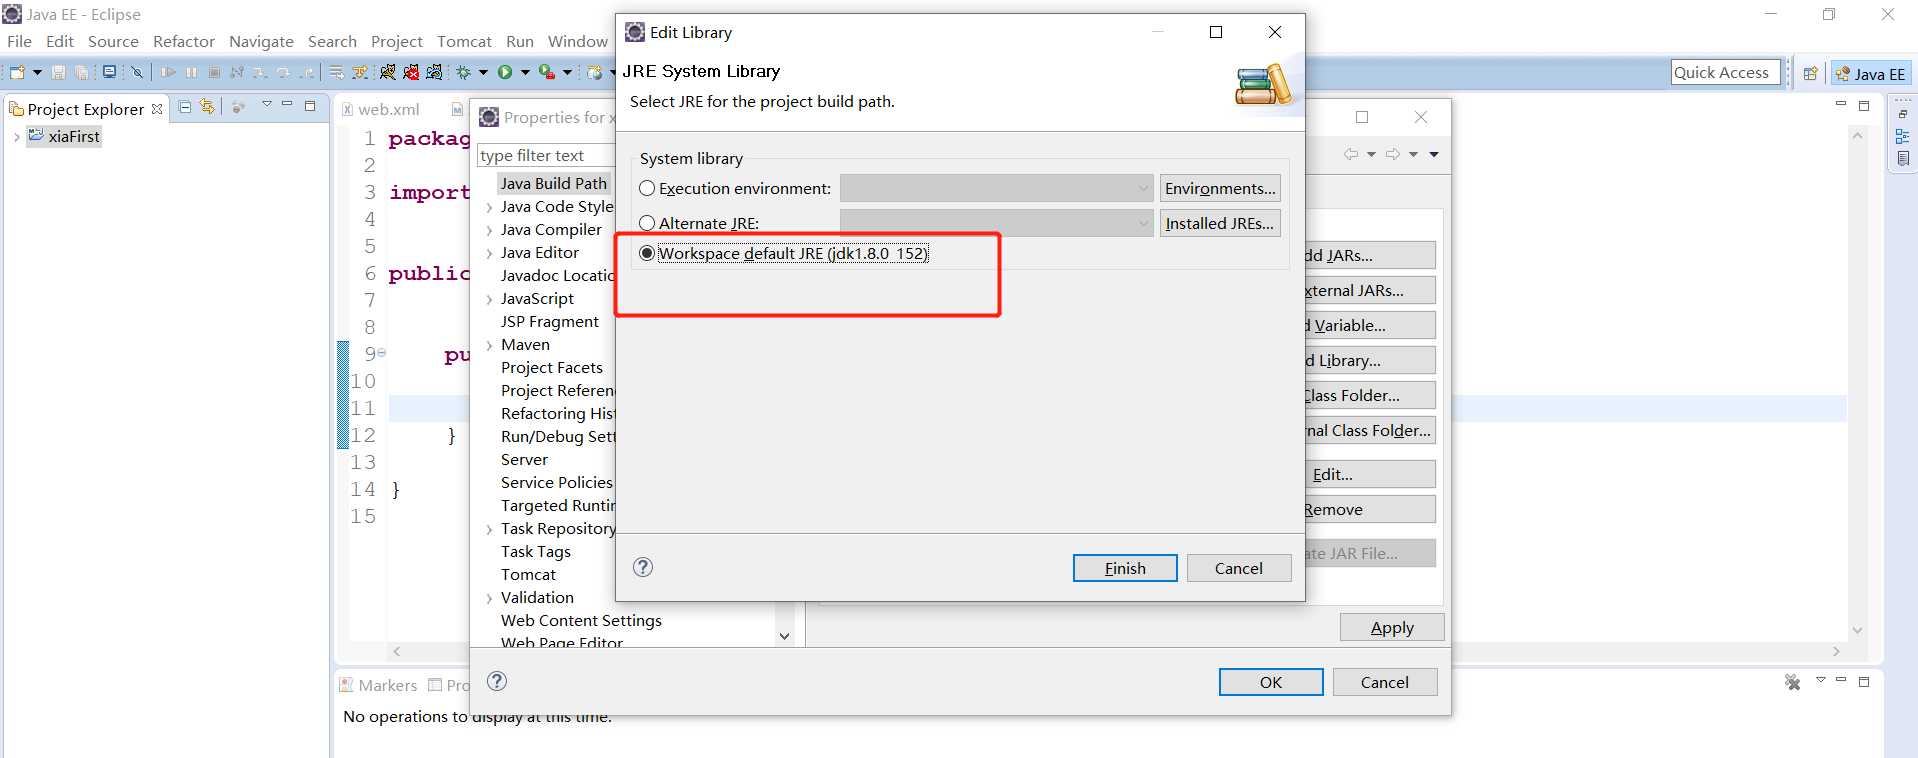Click the Save toolbar icon
The height and width of the screenshot is (758, 1918).
(x=58, y=72)
